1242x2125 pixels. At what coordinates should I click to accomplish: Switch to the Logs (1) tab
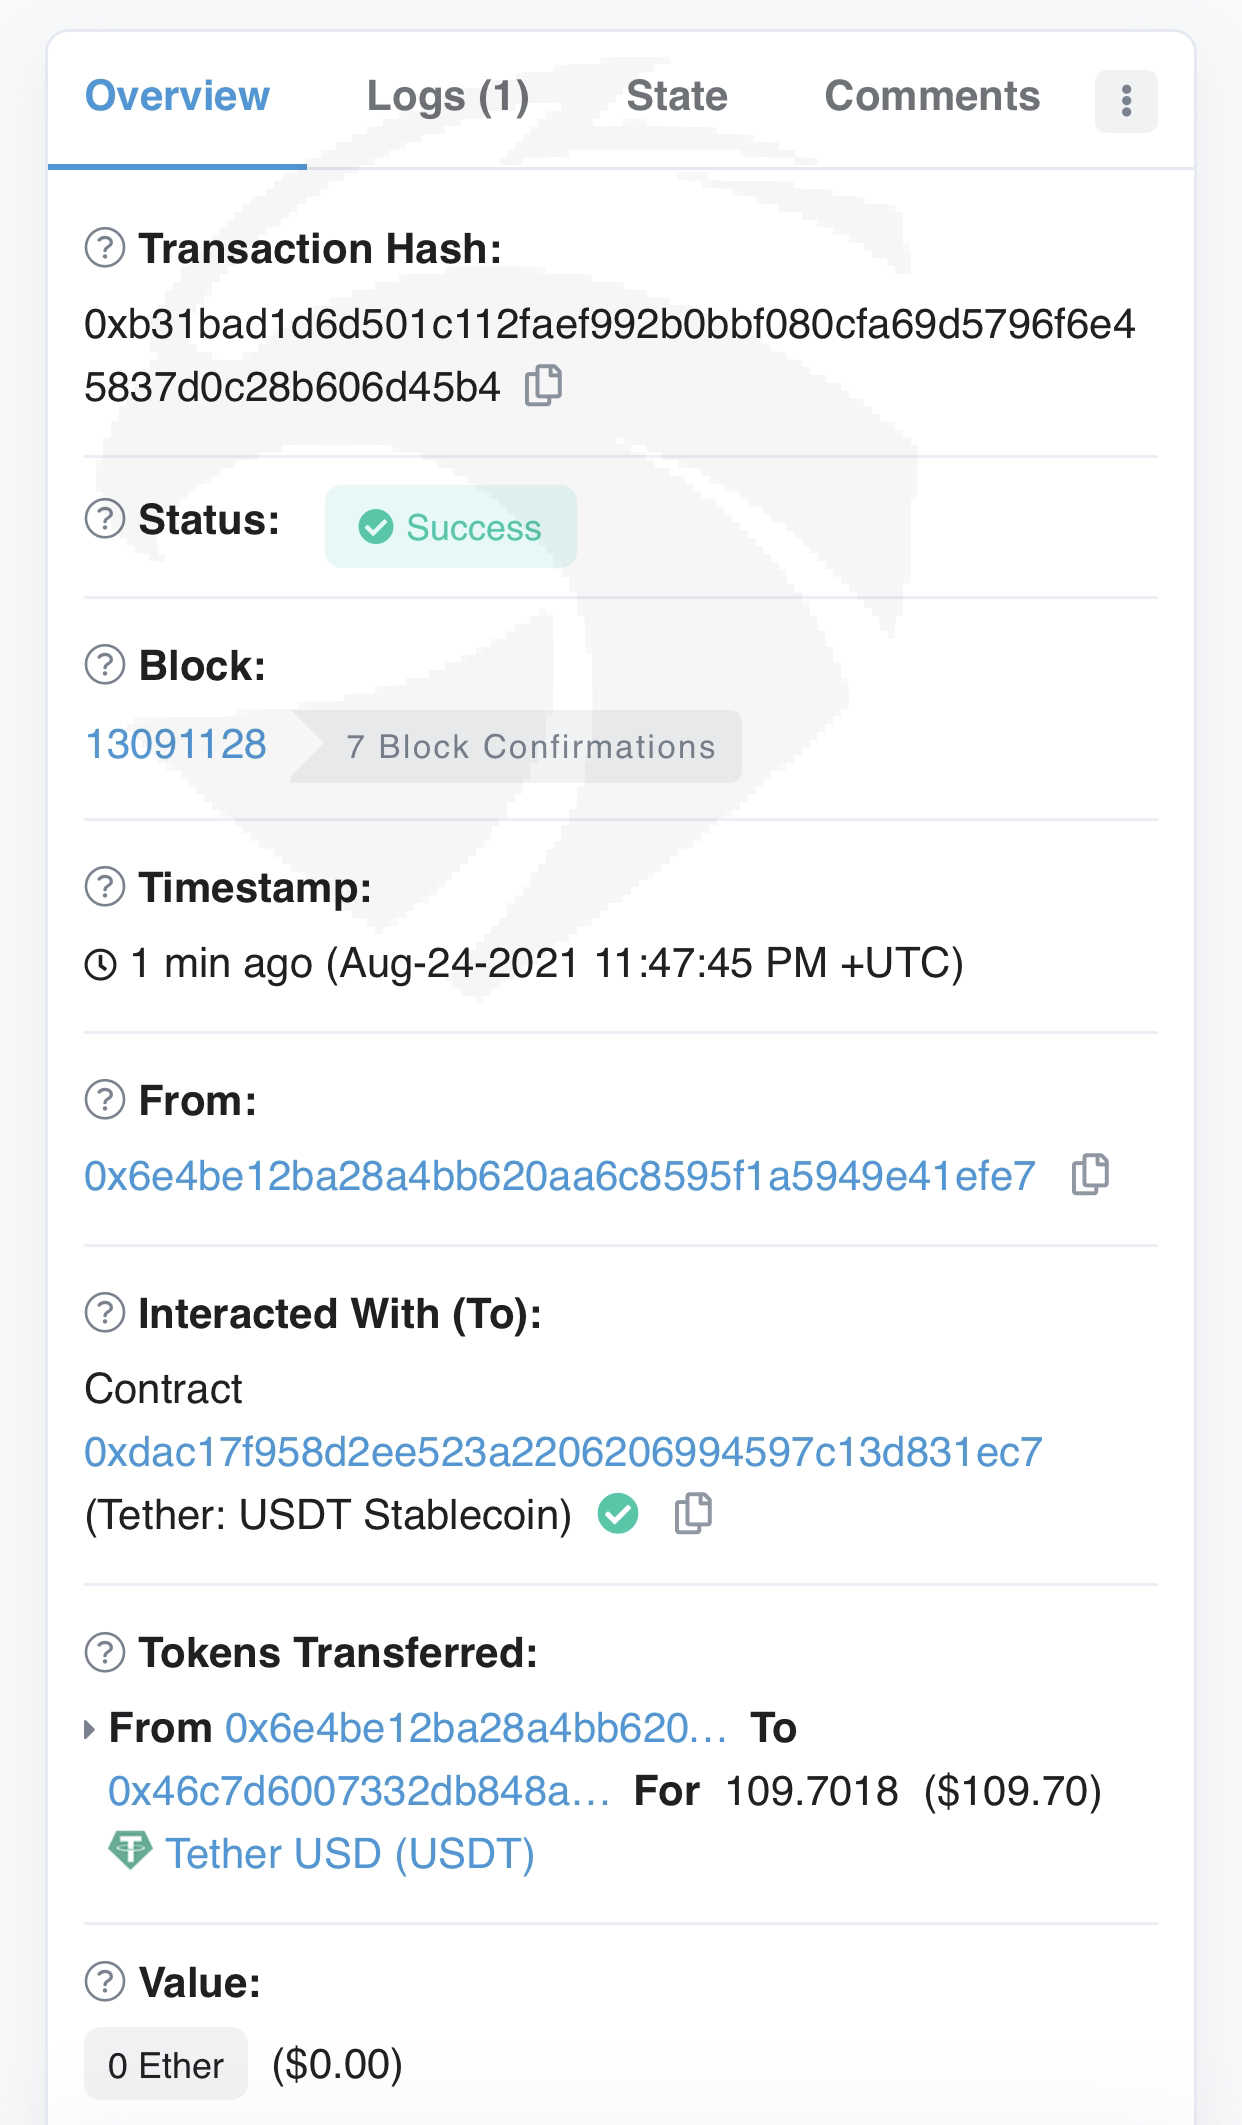pos(448,97)
